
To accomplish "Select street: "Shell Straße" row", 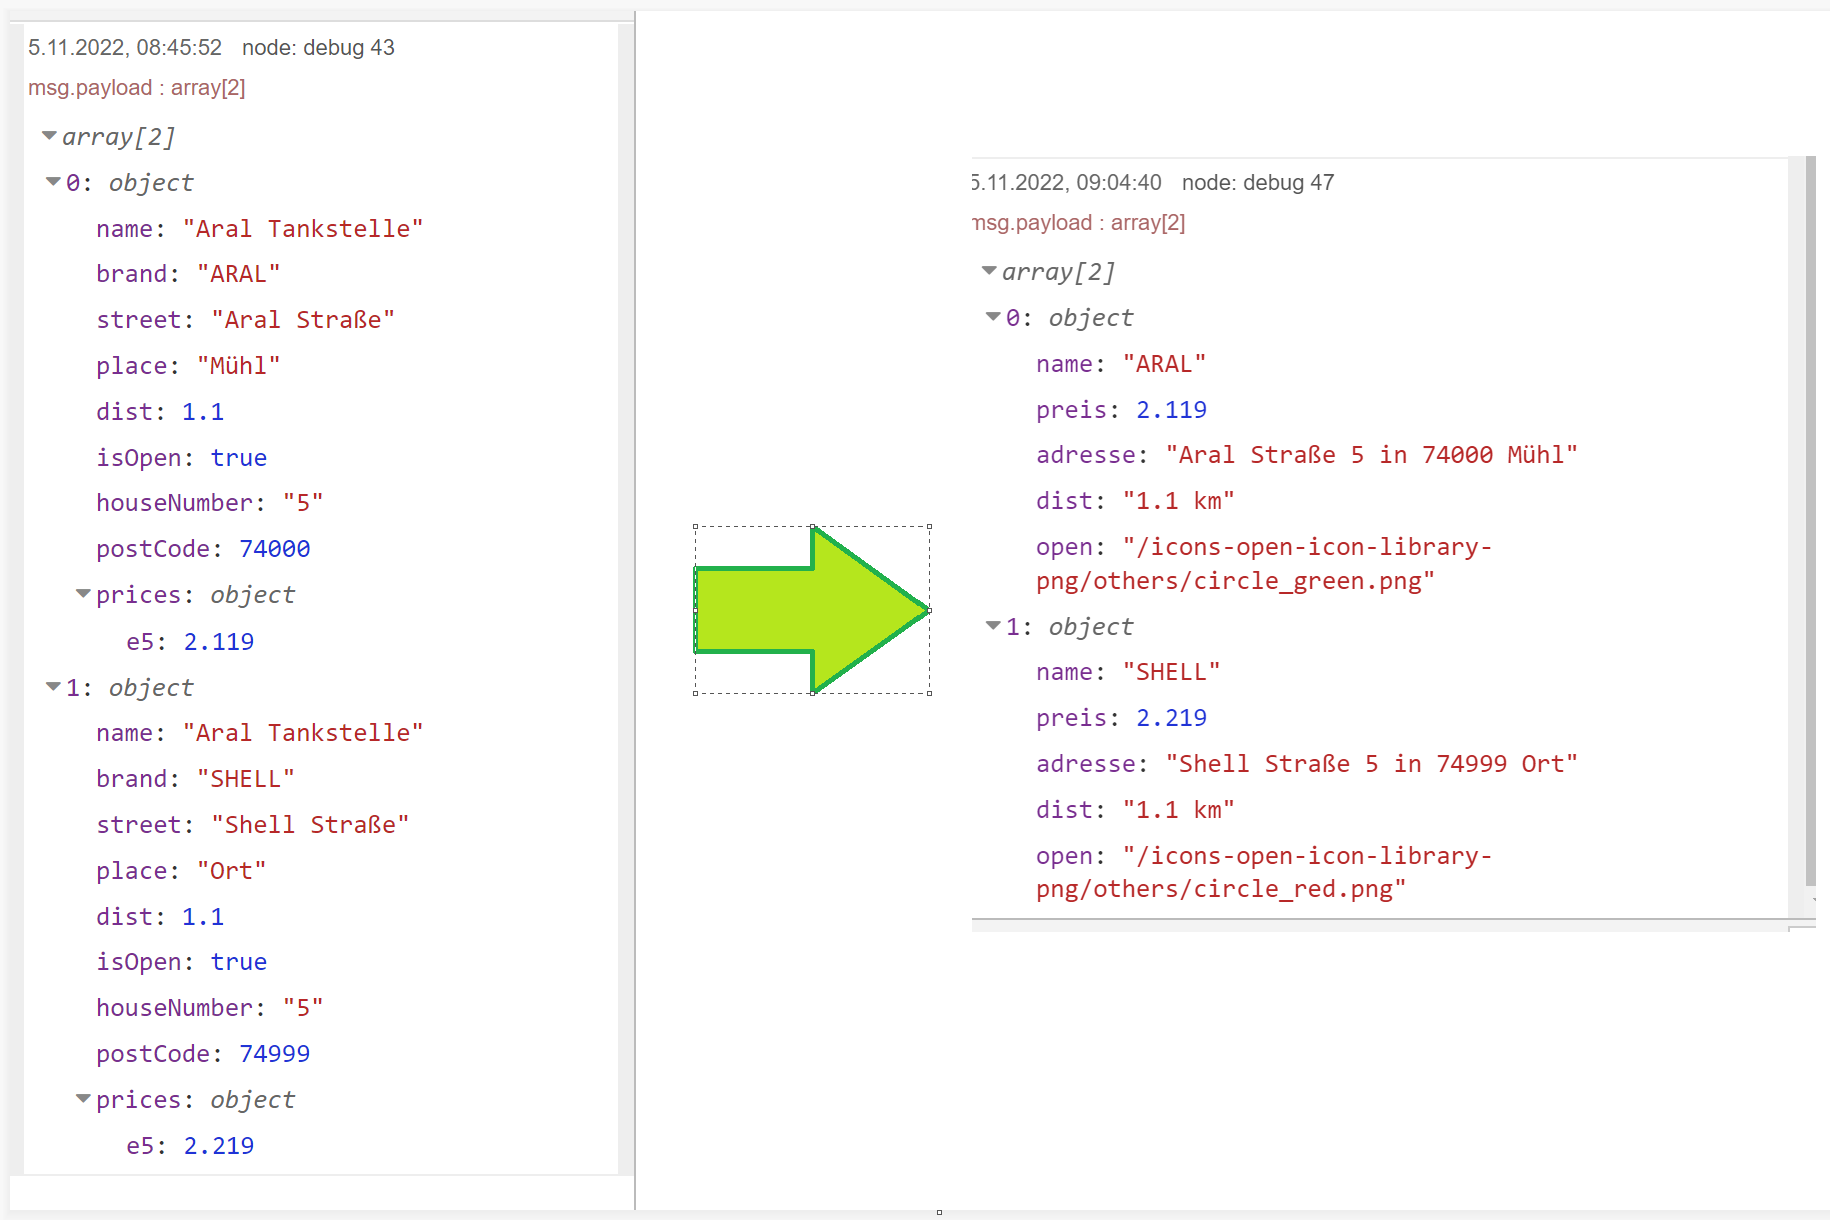I will coord(253,825).
